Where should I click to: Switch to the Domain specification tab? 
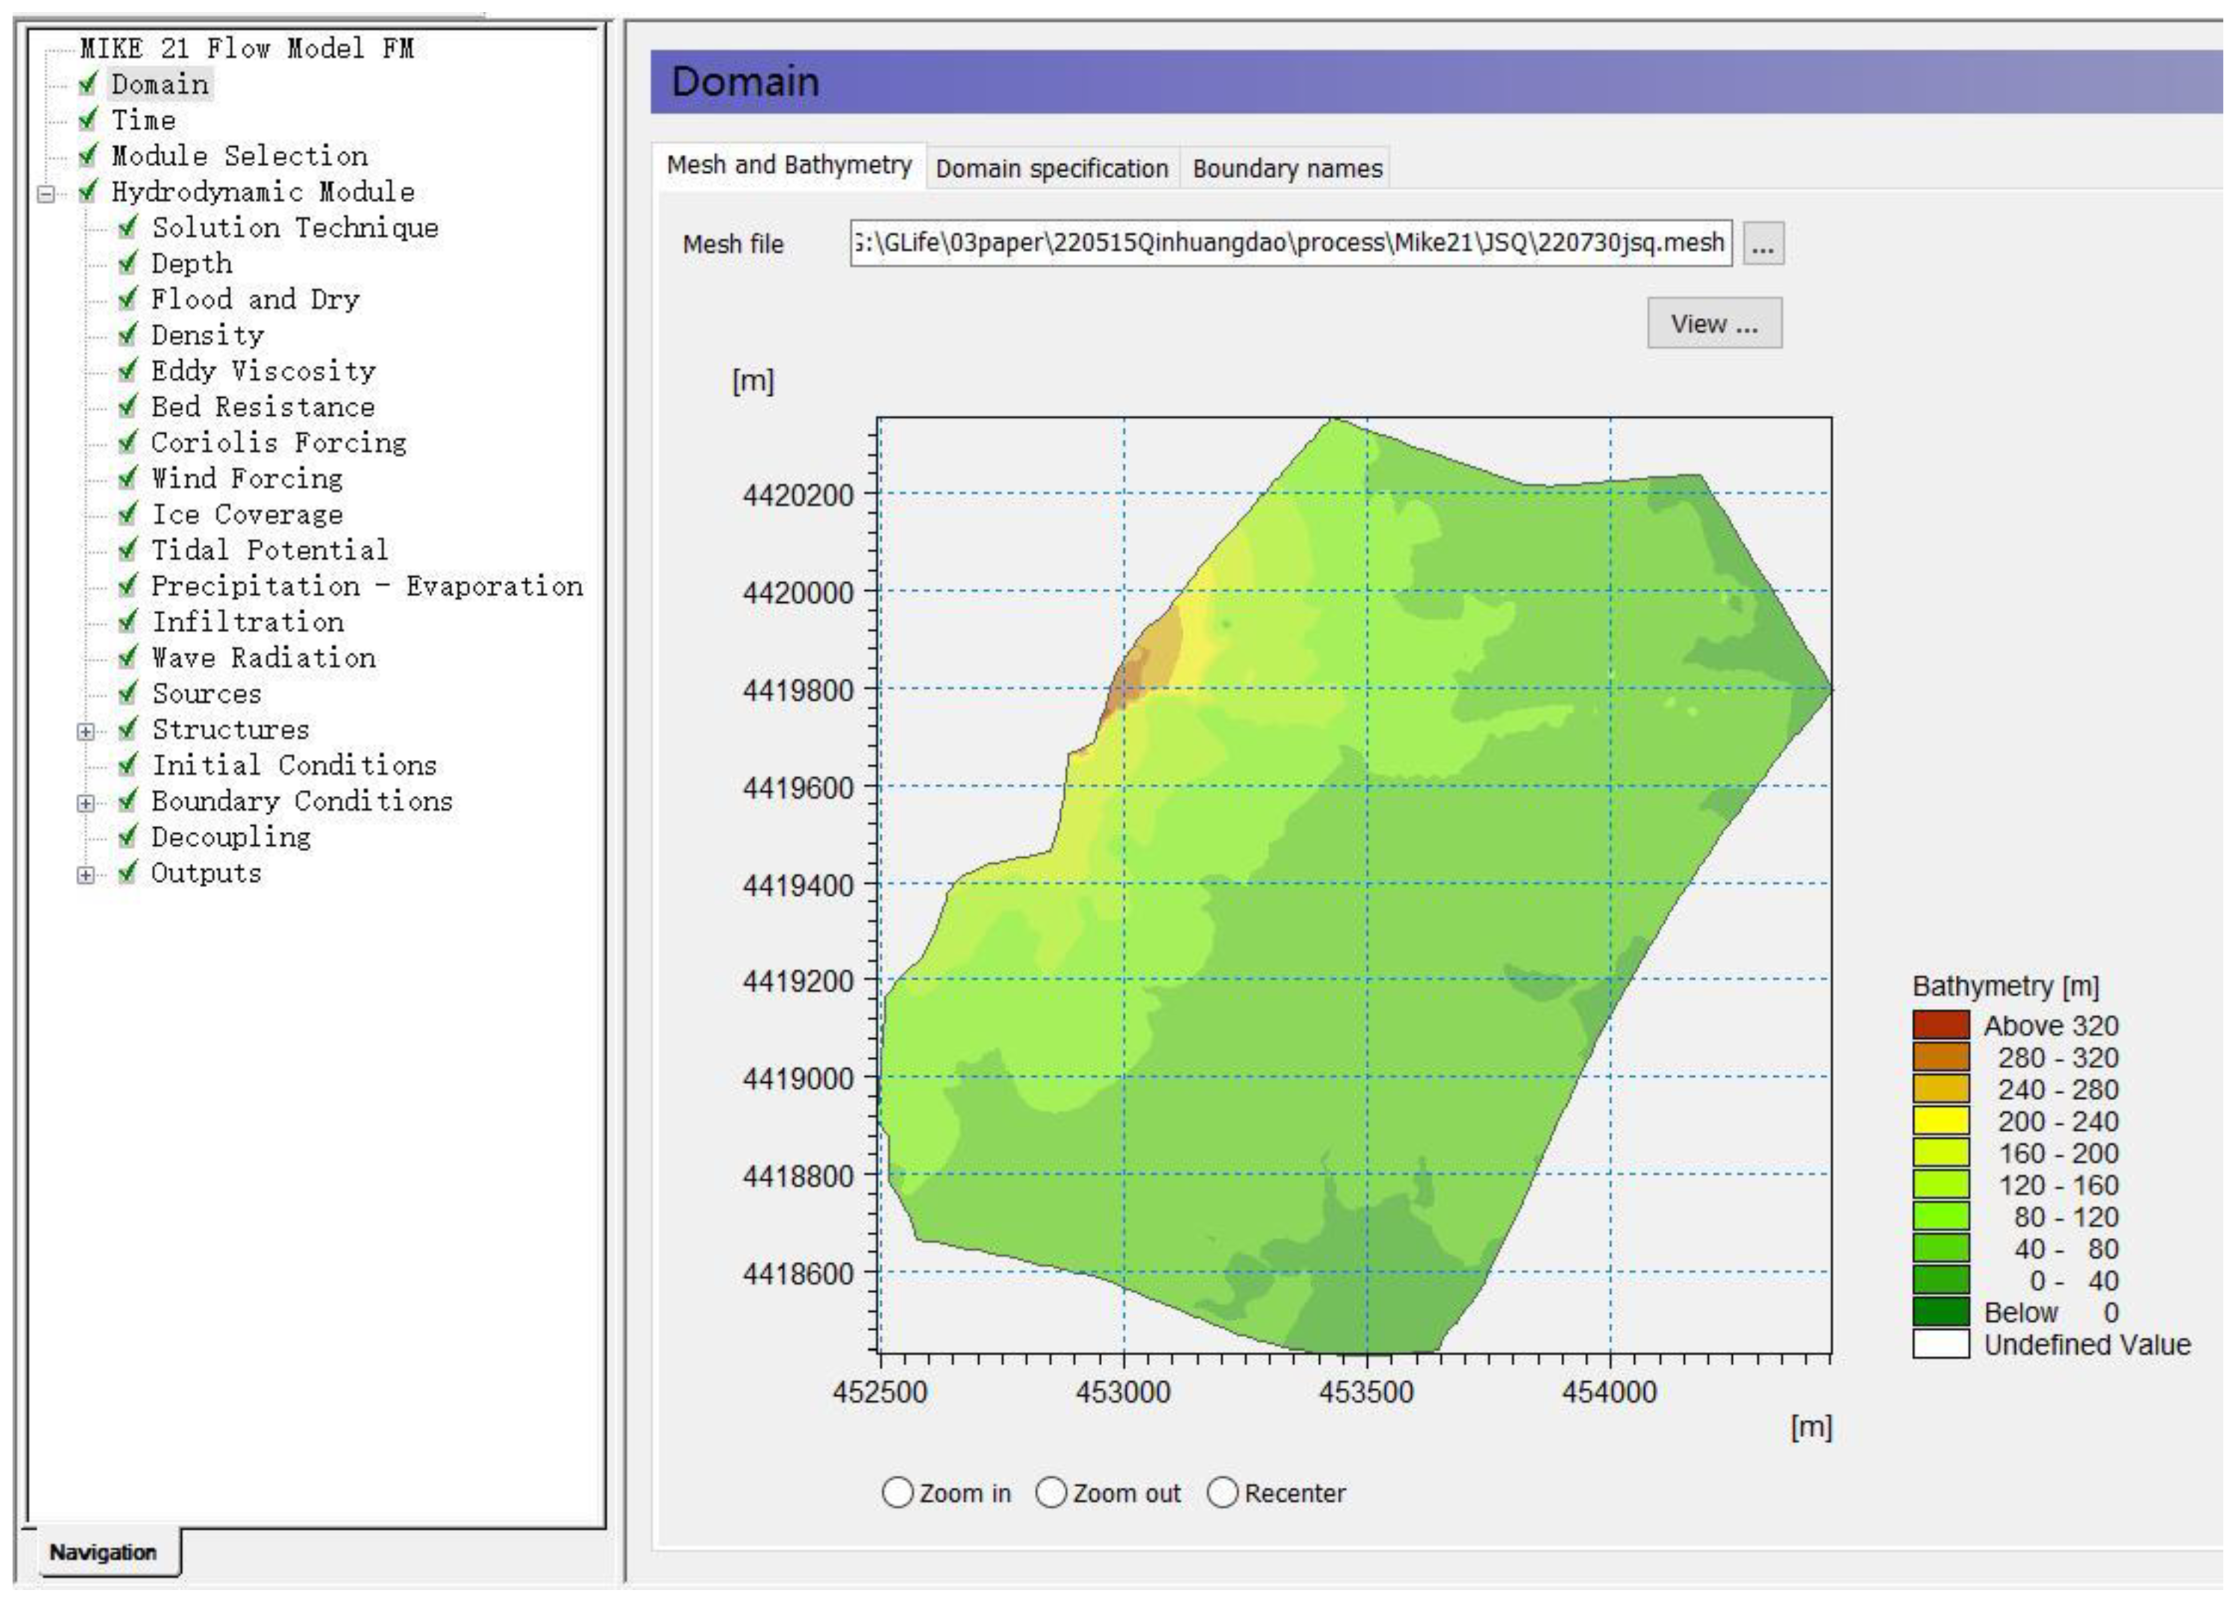click(x=1051, y=168)
